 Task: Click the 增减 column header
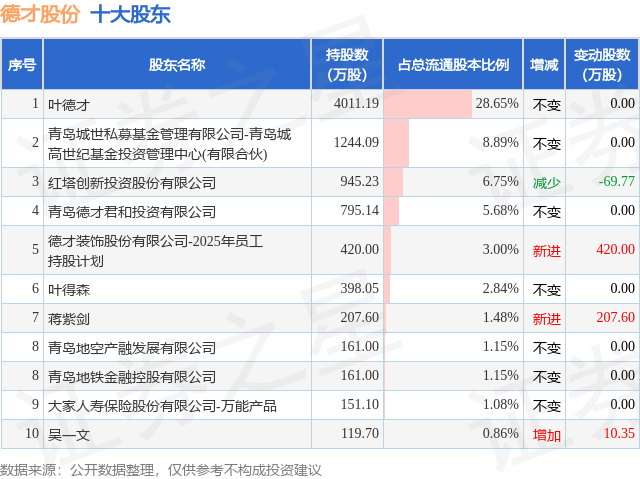coord(544,64)
